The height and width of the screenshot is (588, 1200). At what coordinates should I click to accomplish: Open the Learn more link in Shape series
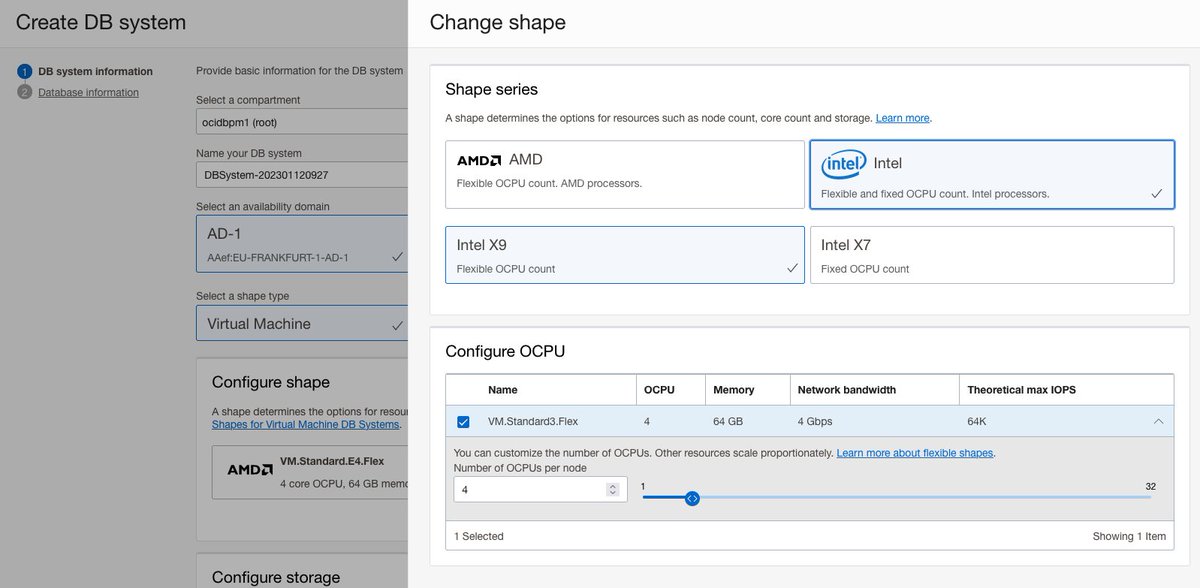[902, 118]
